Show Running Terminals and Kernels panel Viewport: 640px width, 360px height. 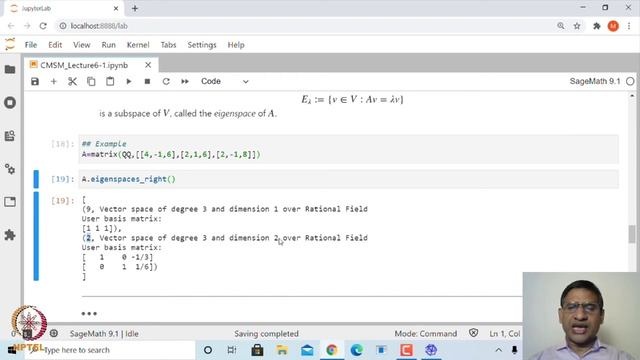pyautogui.click(x=10, y=102)
